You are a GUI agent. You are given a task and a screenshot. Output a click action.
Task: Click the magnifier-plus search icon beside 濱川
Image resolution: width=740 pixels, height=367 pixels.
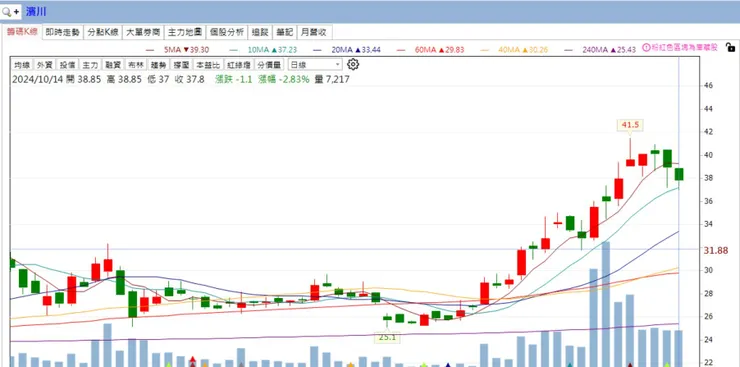coord(11,12)
